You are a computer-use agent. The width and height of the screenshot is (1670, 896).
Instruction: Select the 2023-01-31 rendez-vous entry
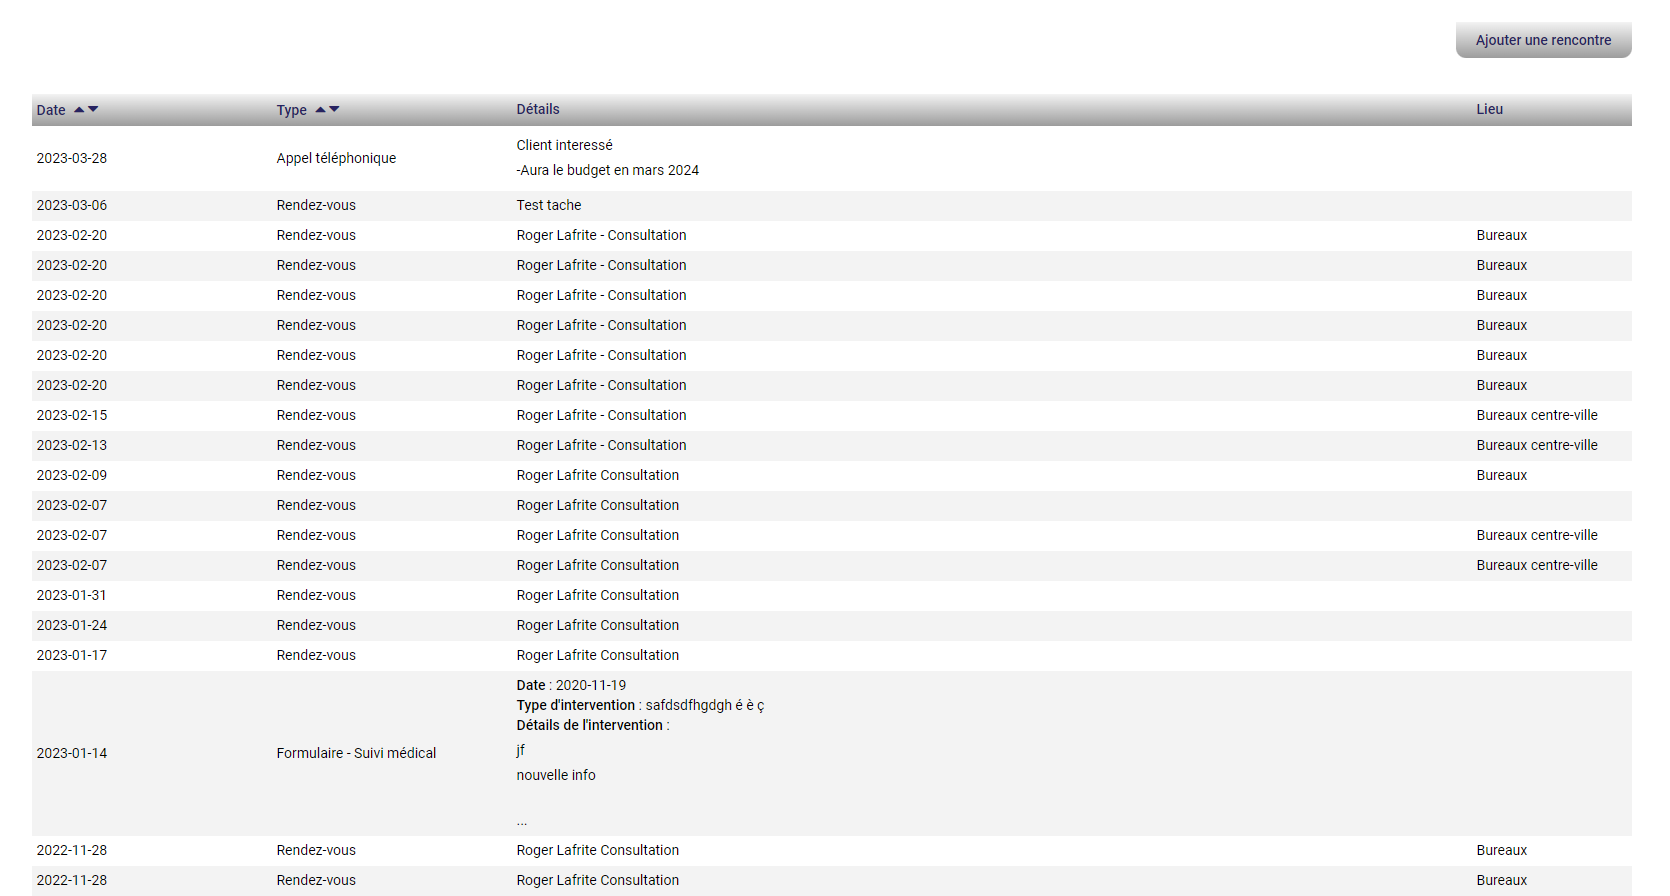click(x=72, y=595)
